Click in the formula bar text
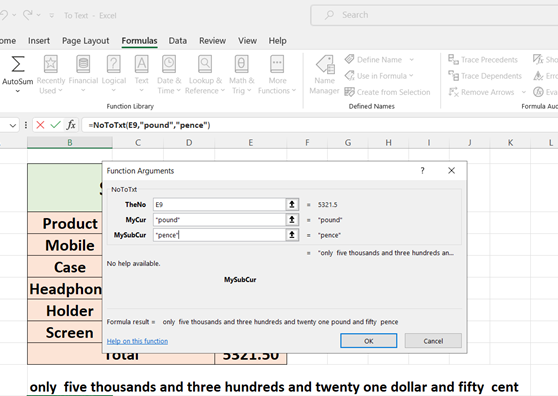558x396 pixels. (149, 125)
